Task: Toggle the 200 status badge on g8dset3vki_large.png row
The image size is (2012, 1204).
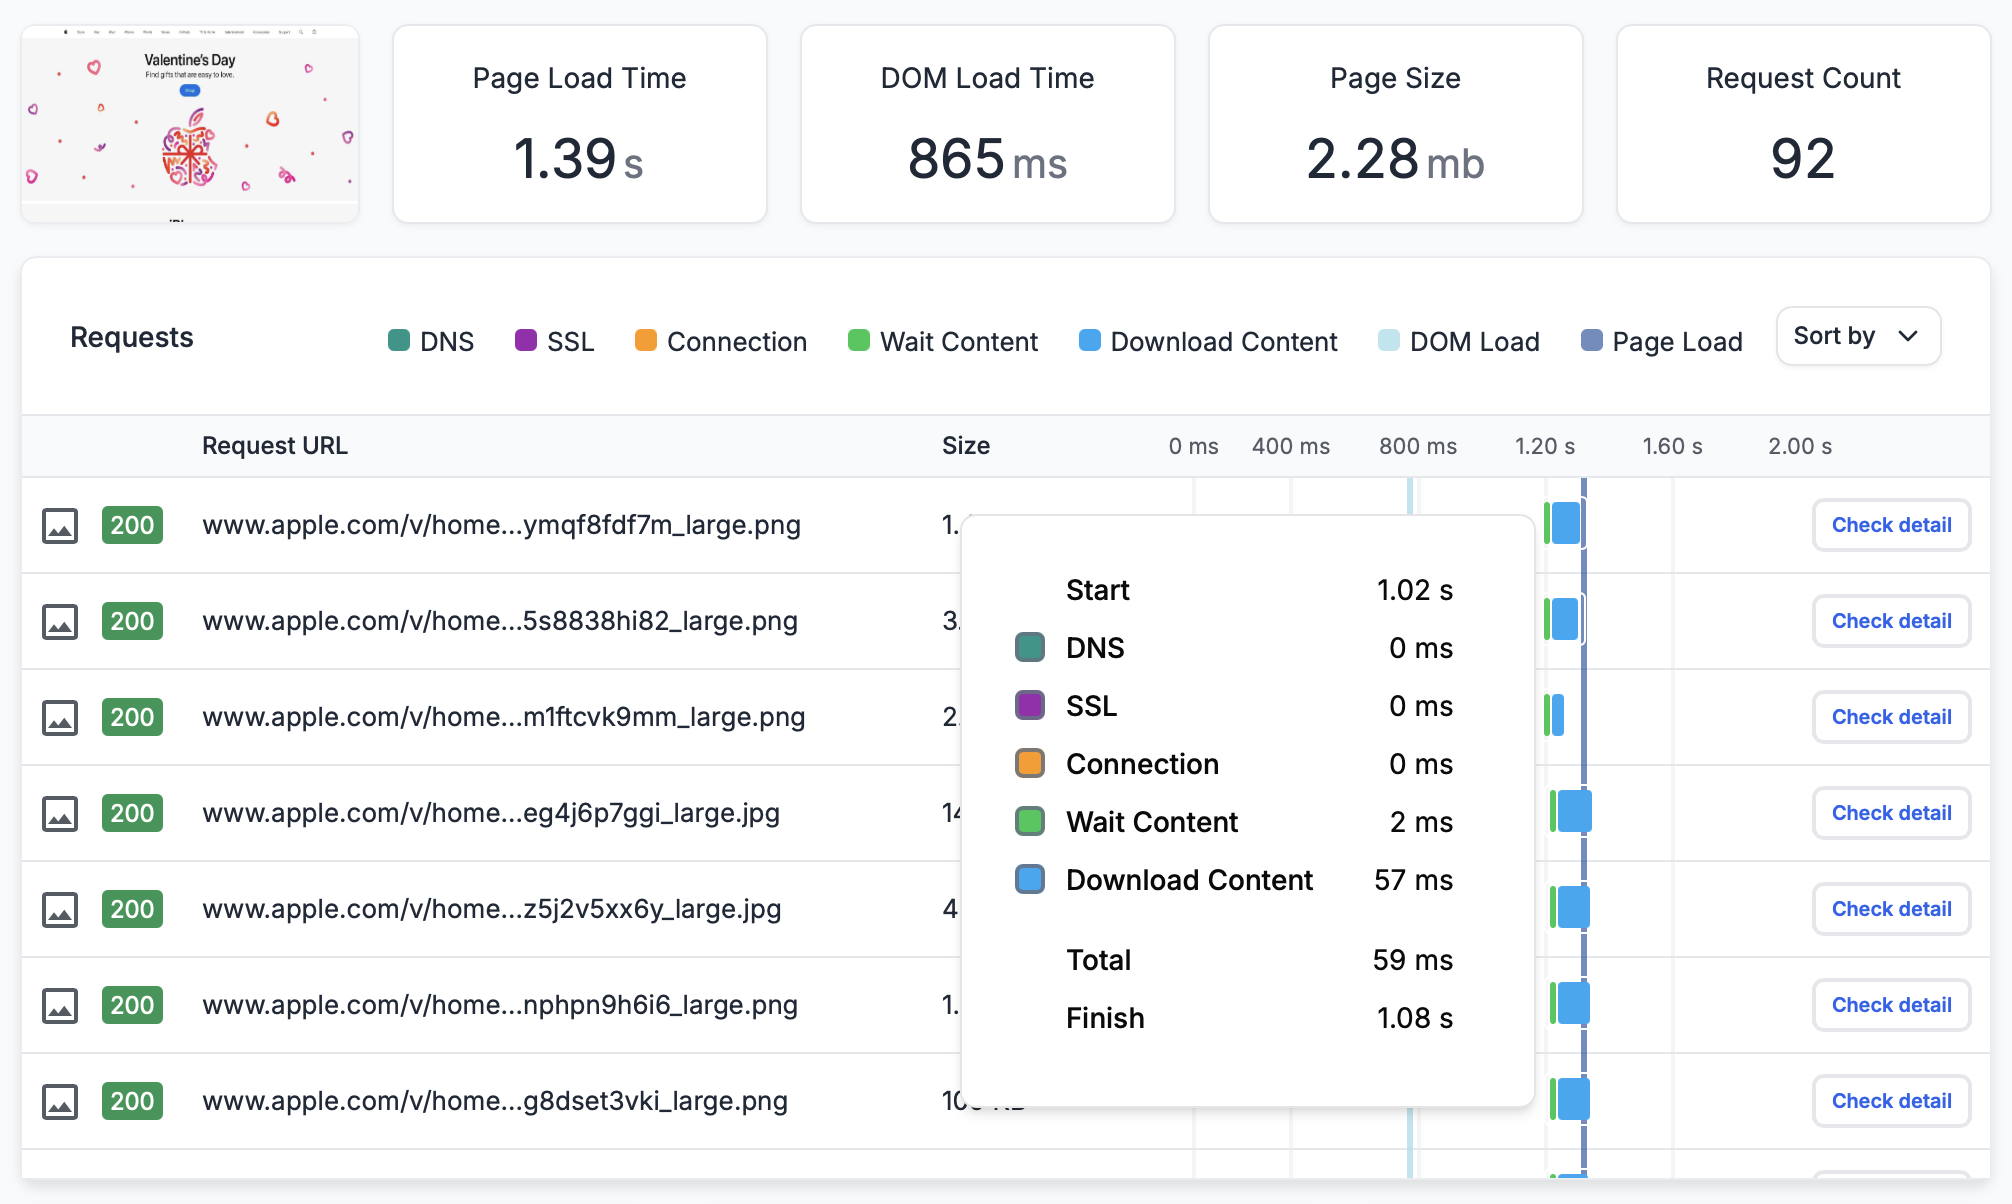Action: coord(132,1101)
